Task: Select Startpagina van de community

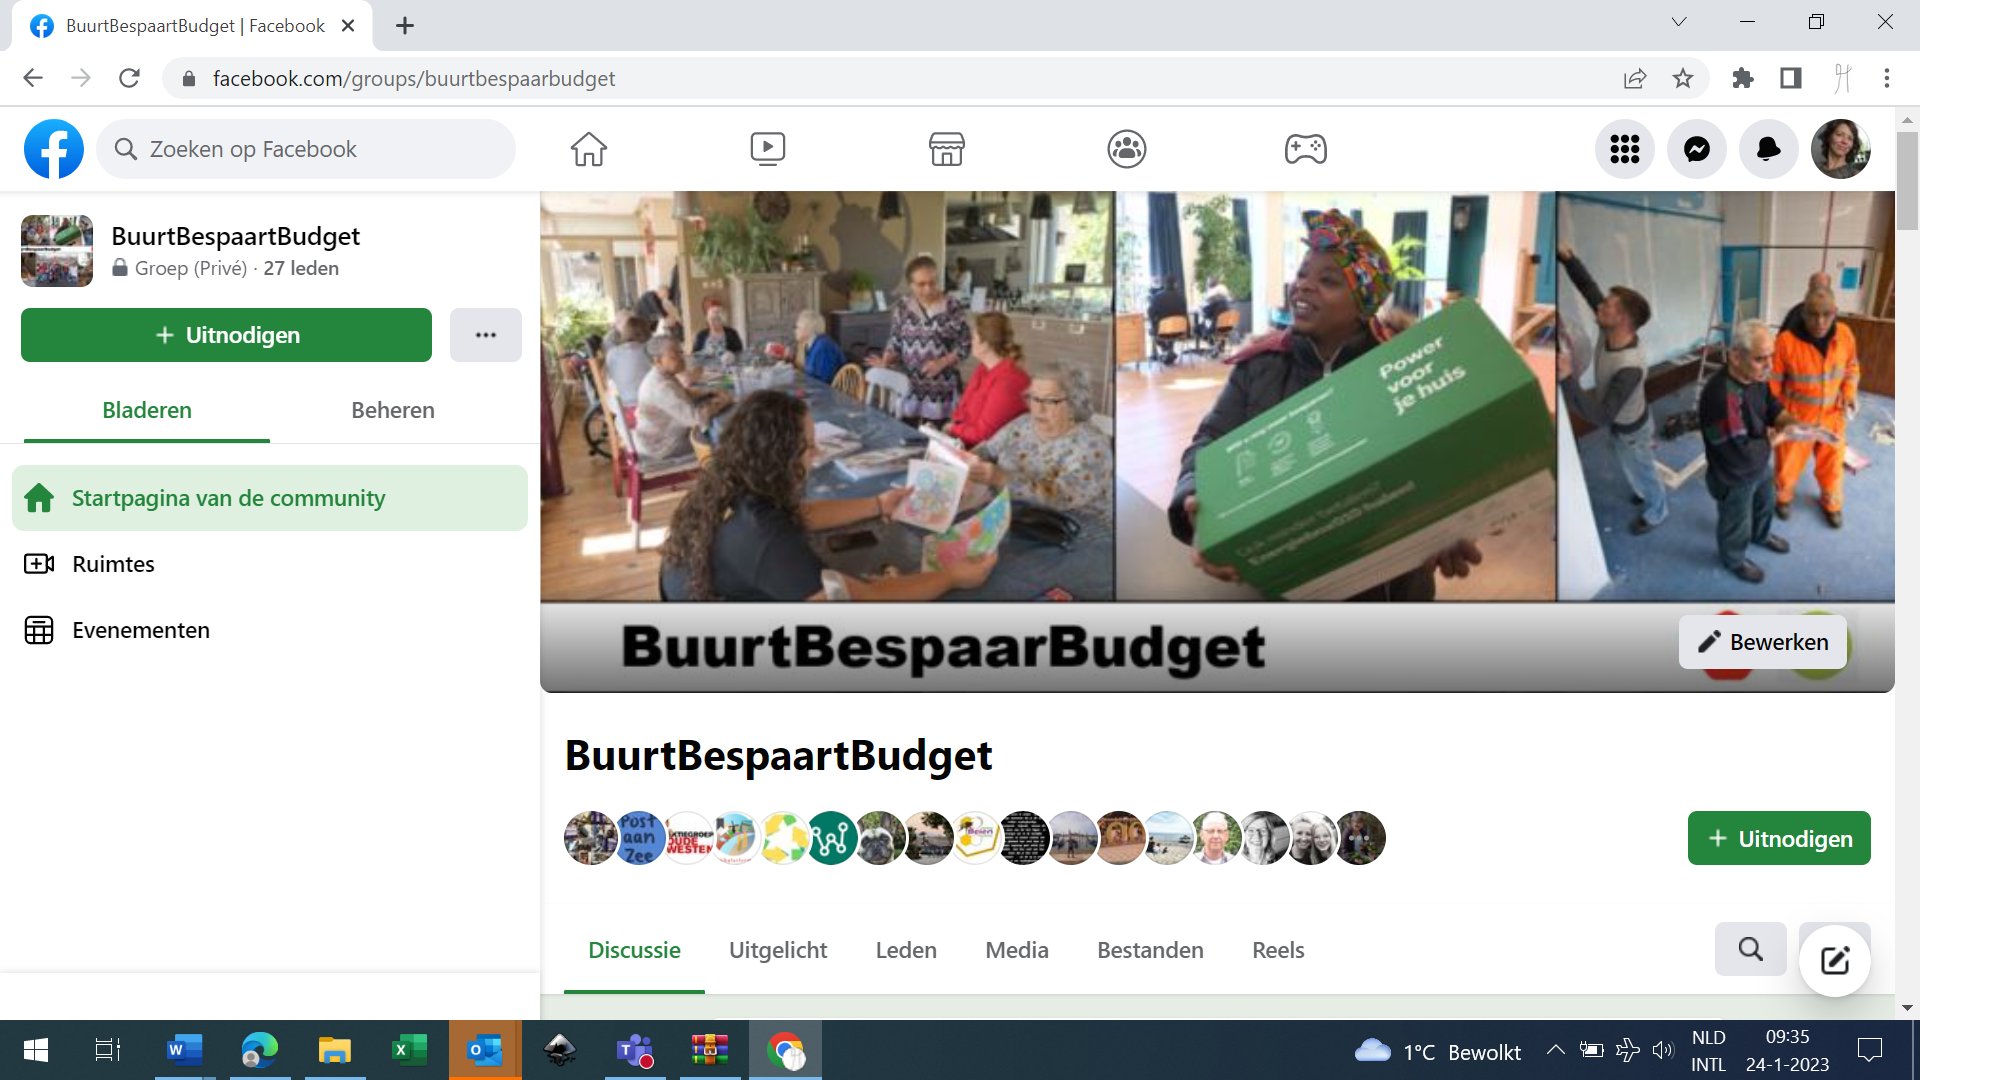Action: tap(270, 498)
